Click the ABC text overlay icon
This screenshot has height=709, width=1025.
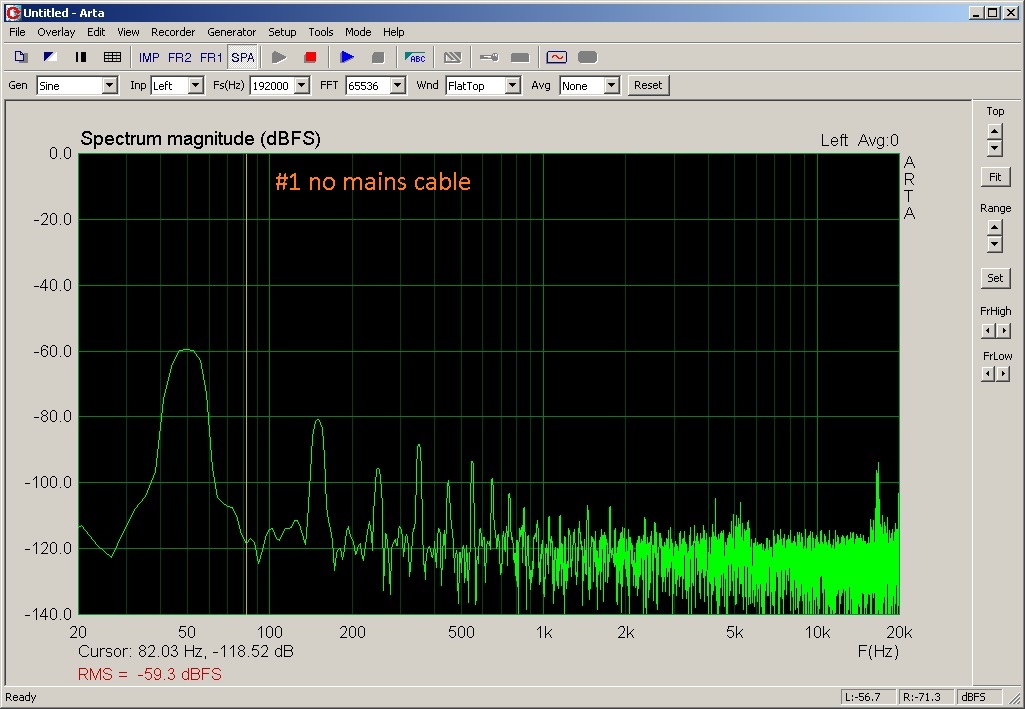pyautogui.click(x=415, y=58)
